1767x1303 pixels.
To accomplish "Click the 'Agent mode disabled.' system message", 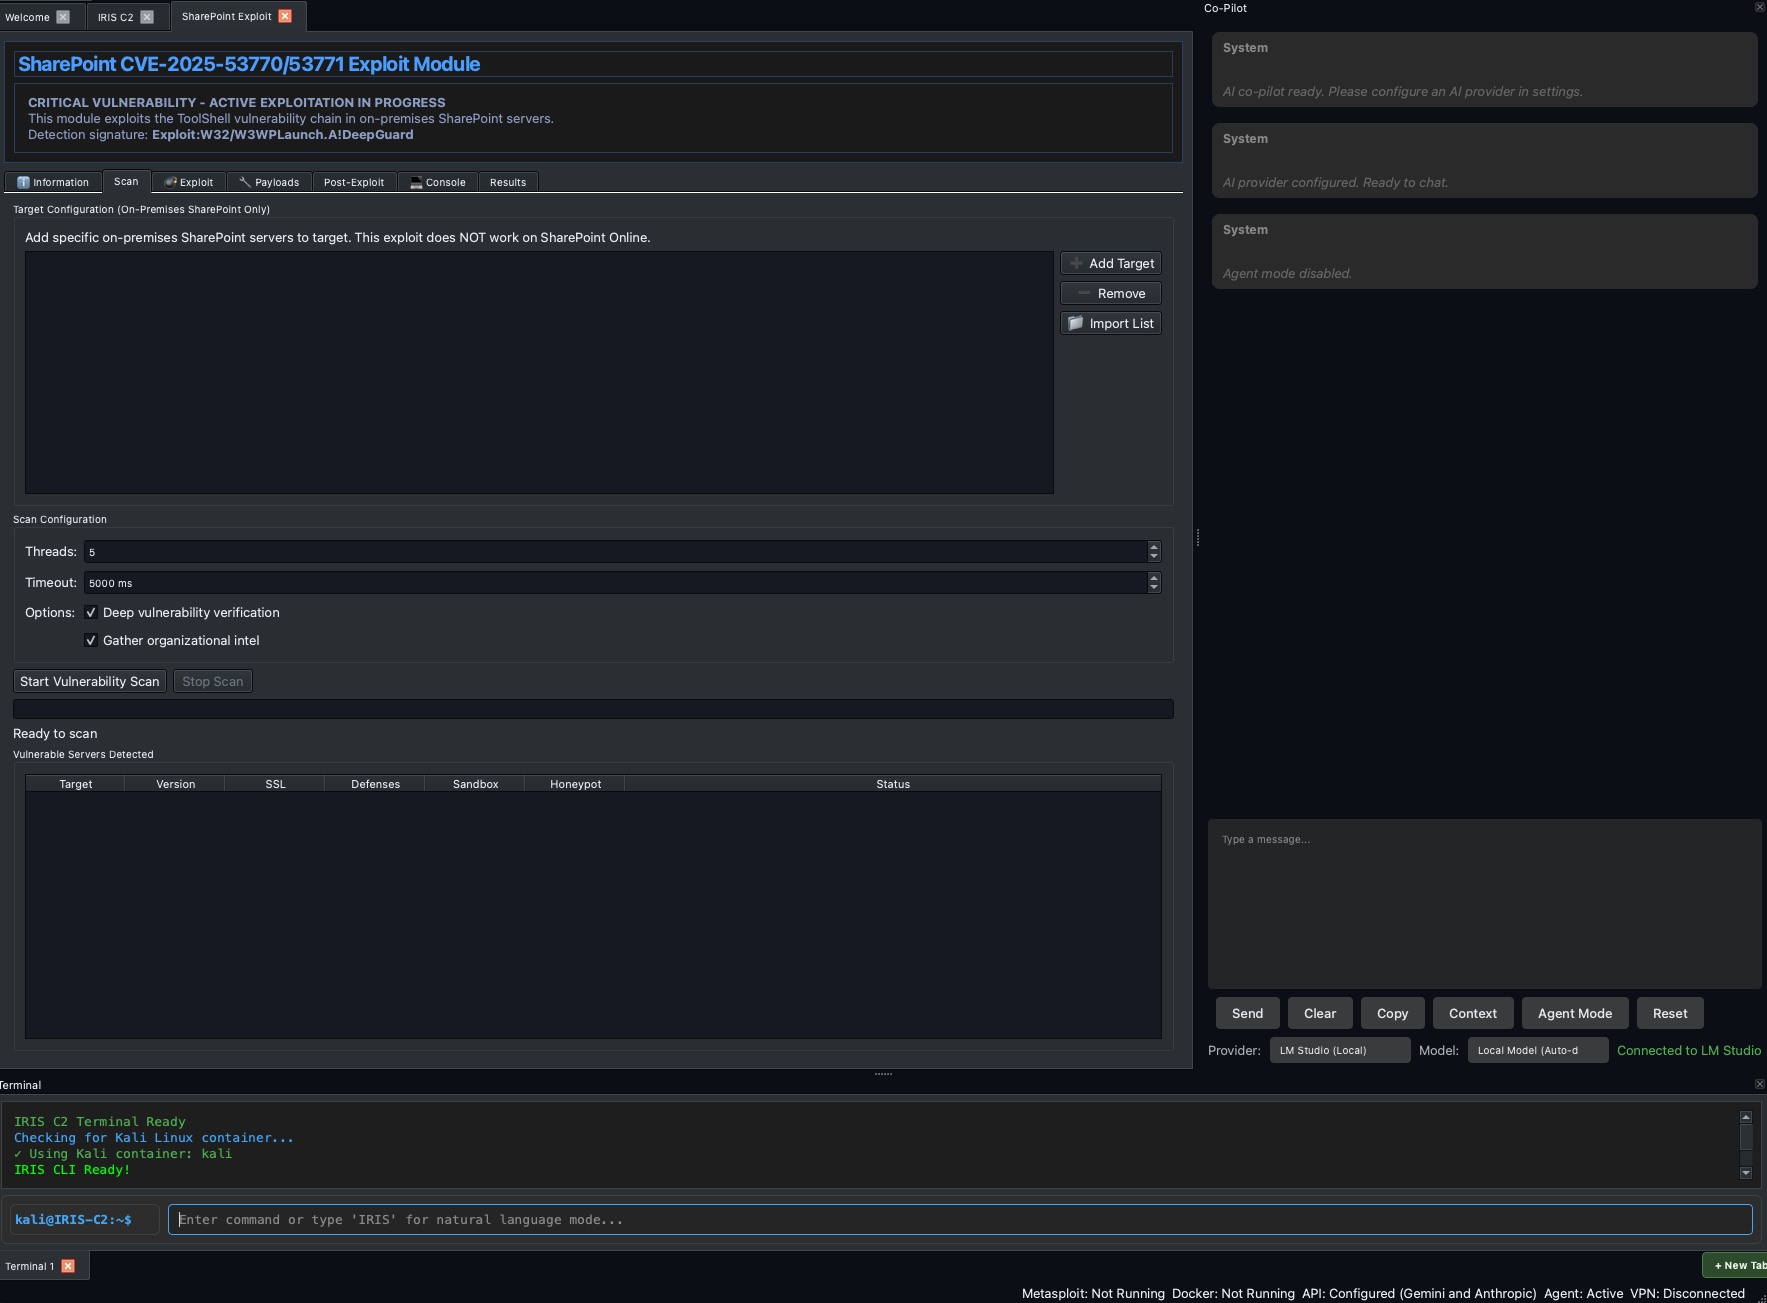I will [1287, 273].
